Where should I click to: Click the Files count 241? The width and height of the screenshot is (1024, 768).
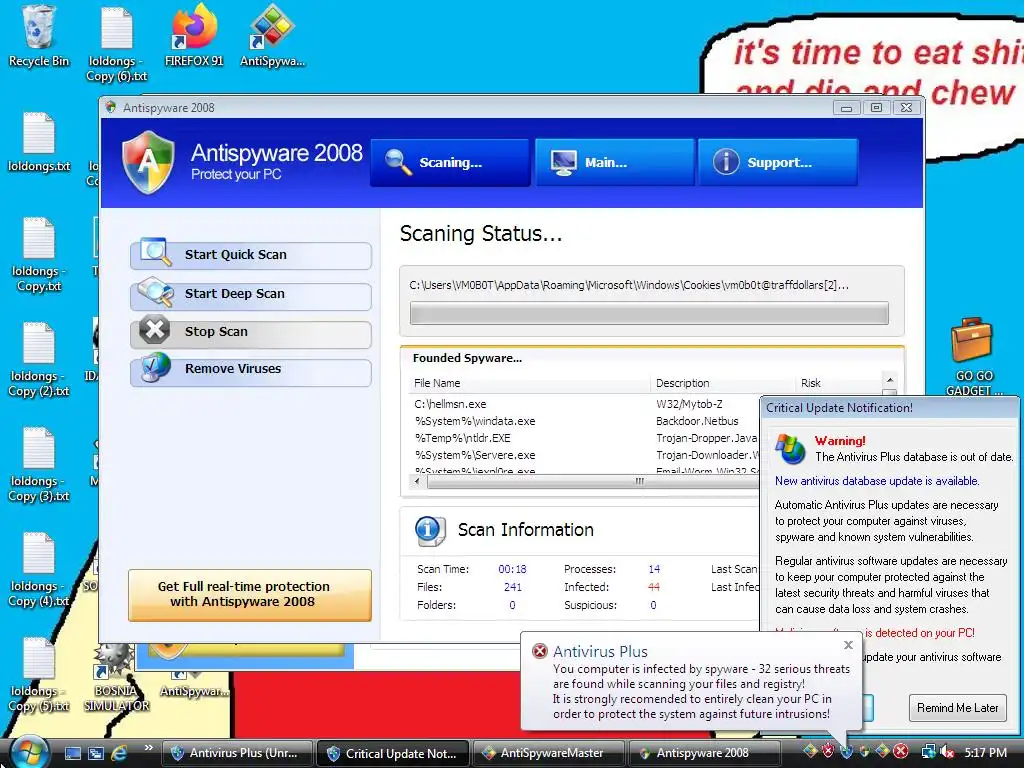tap(513, 587)
